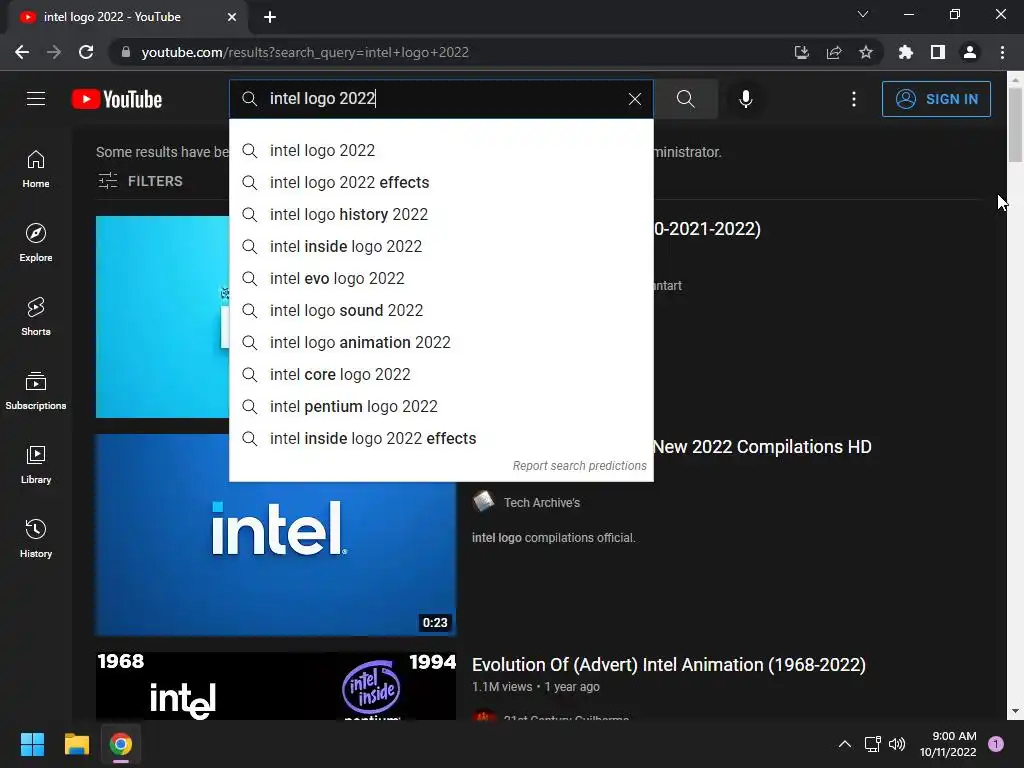Open Shorts in sidebar
The width and height of the screenshot is (1024, 768).
coord(36,317)
